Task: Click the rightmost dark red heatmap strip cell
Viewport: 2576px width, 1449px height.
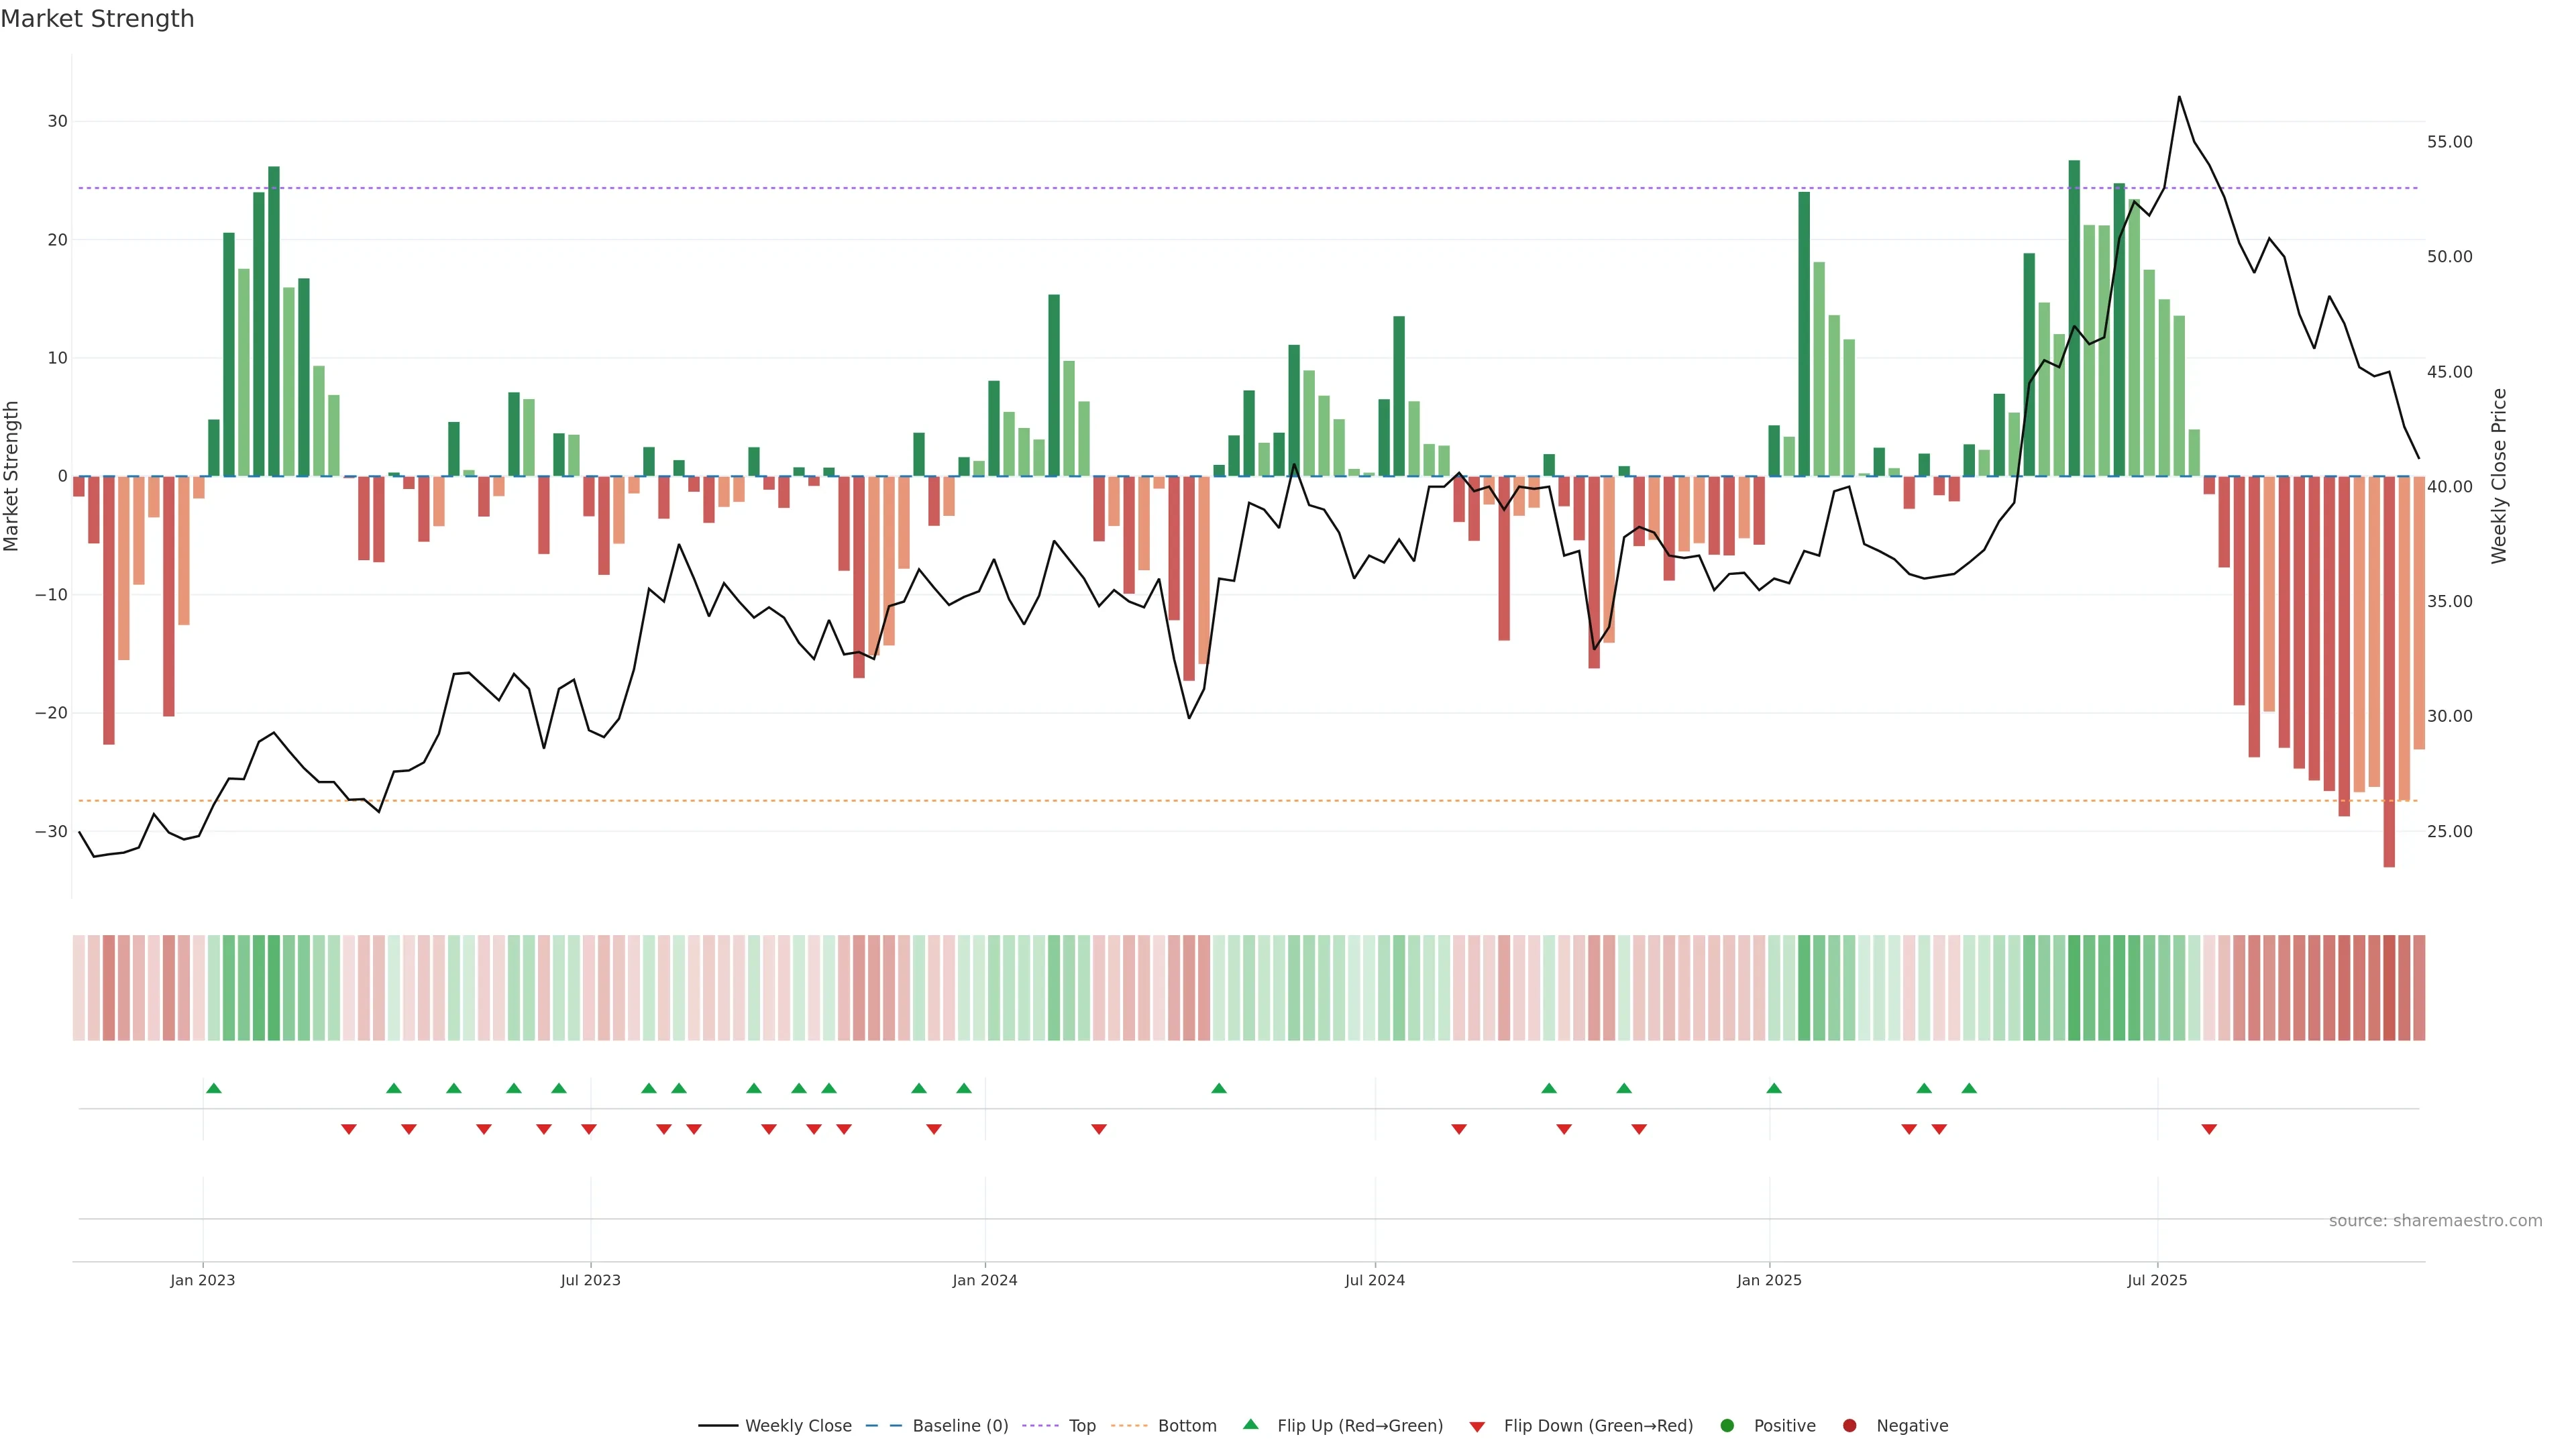Action: point(2419,988)
